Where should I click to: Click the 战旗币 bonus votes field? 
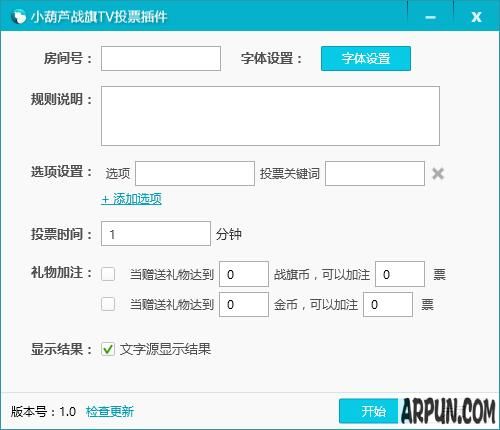(400, 274)
